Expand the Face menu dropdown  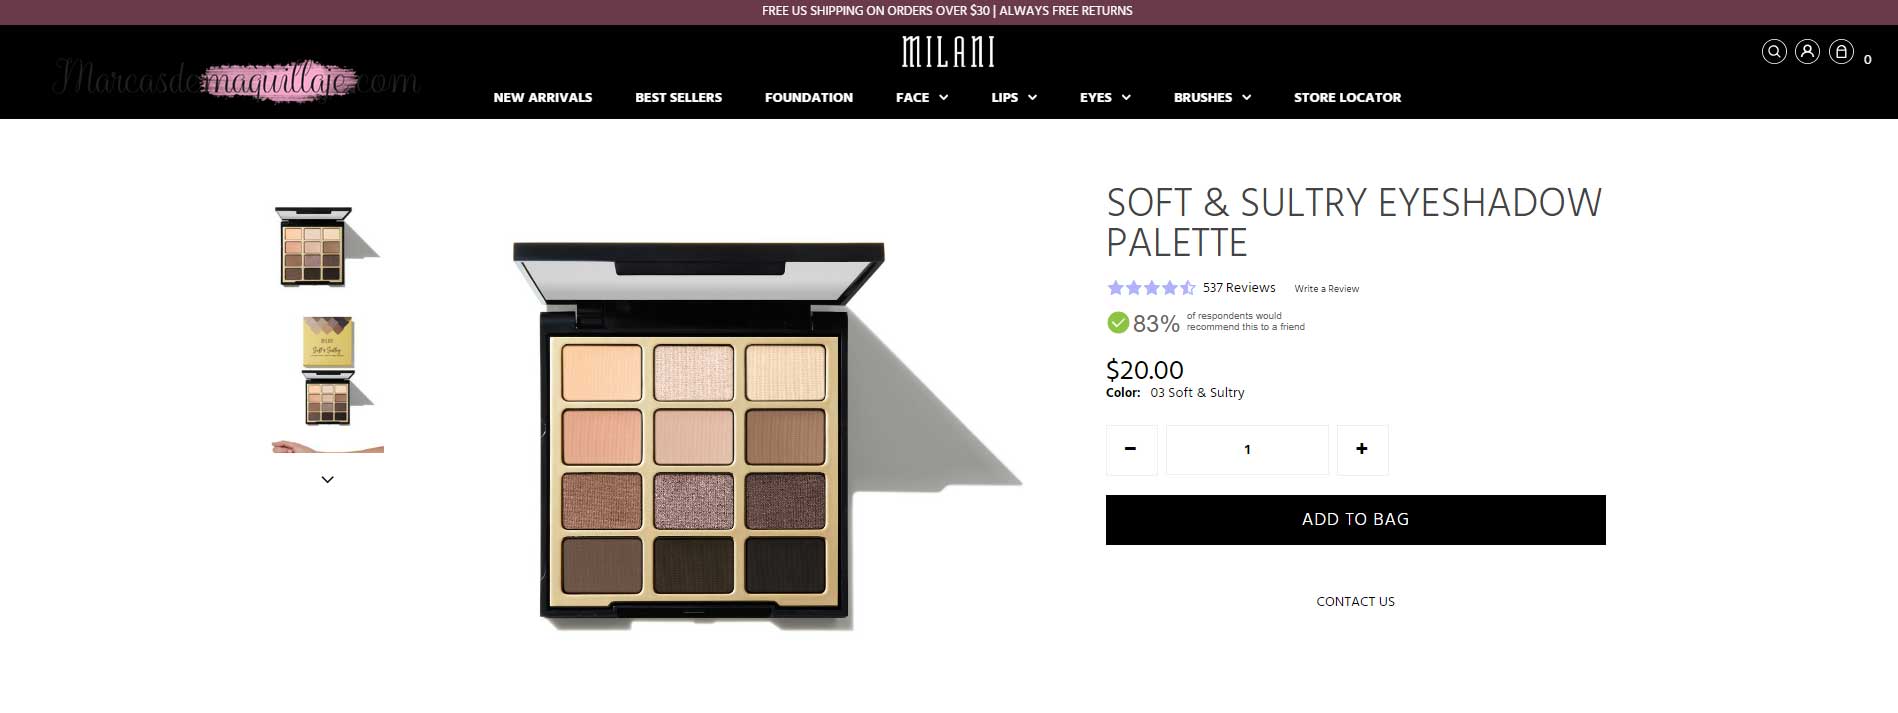click(922, 97)
